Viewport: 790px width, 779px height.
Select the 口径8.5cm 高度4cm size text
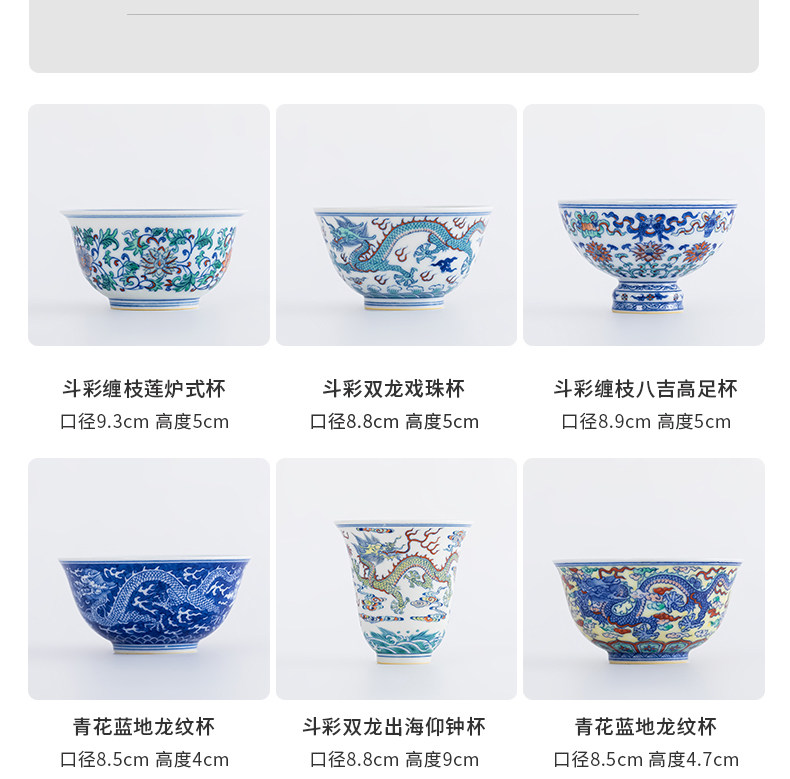(144, 759)
